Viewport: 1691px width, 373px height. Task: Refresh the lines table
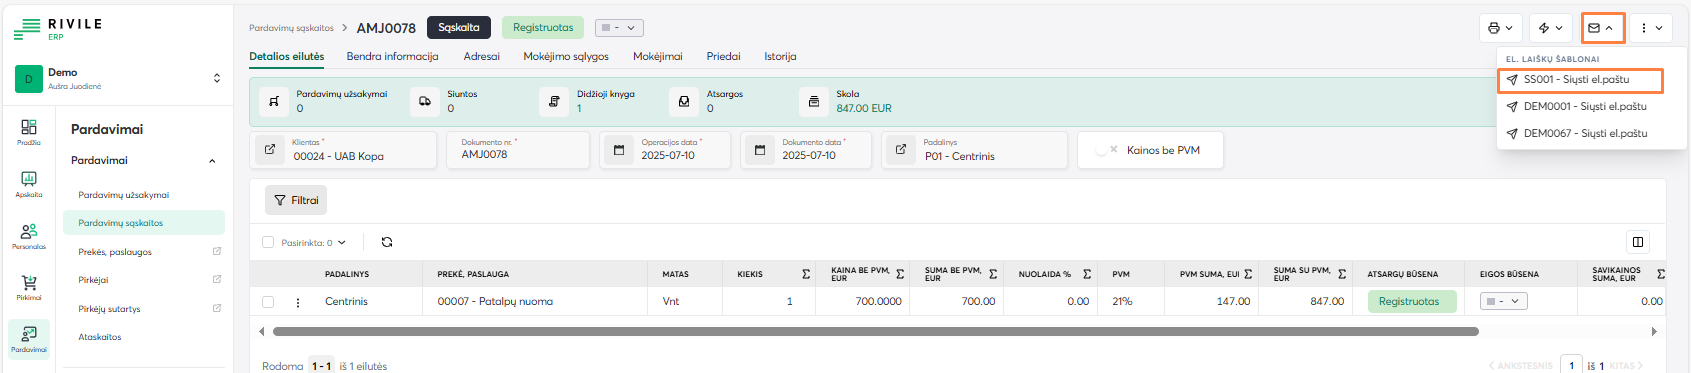coord(387,242)
